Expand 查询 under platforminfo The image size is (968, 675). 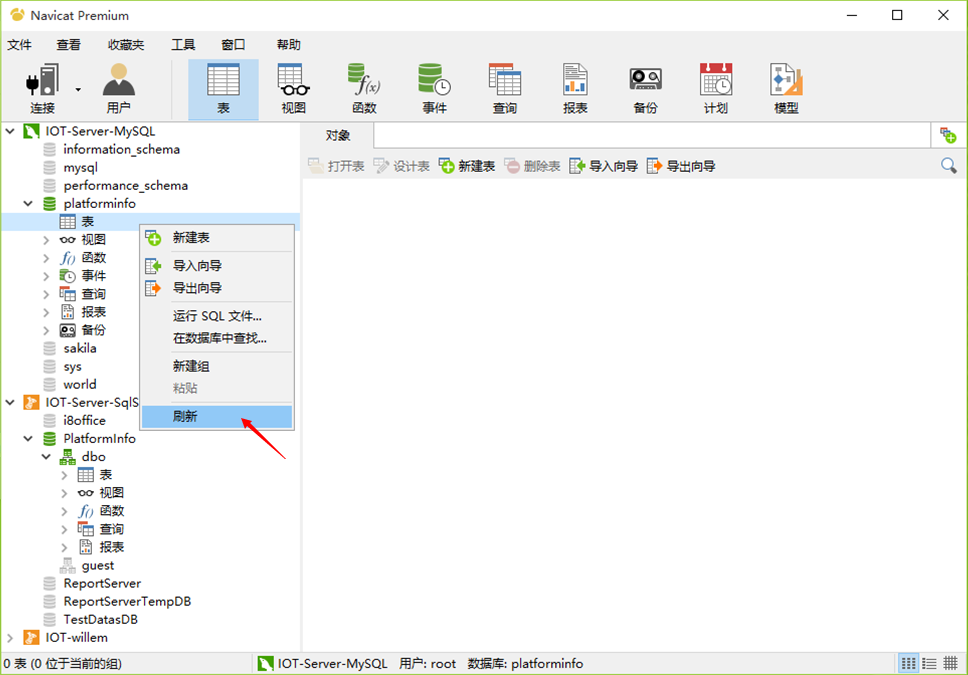46,294
